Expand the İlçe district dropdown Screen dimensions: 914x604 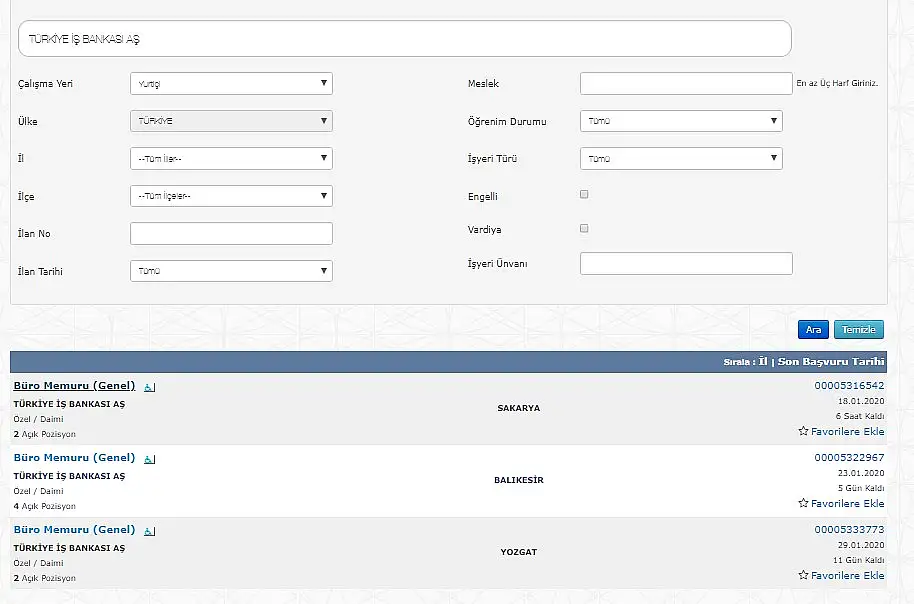tap(231, 196)
